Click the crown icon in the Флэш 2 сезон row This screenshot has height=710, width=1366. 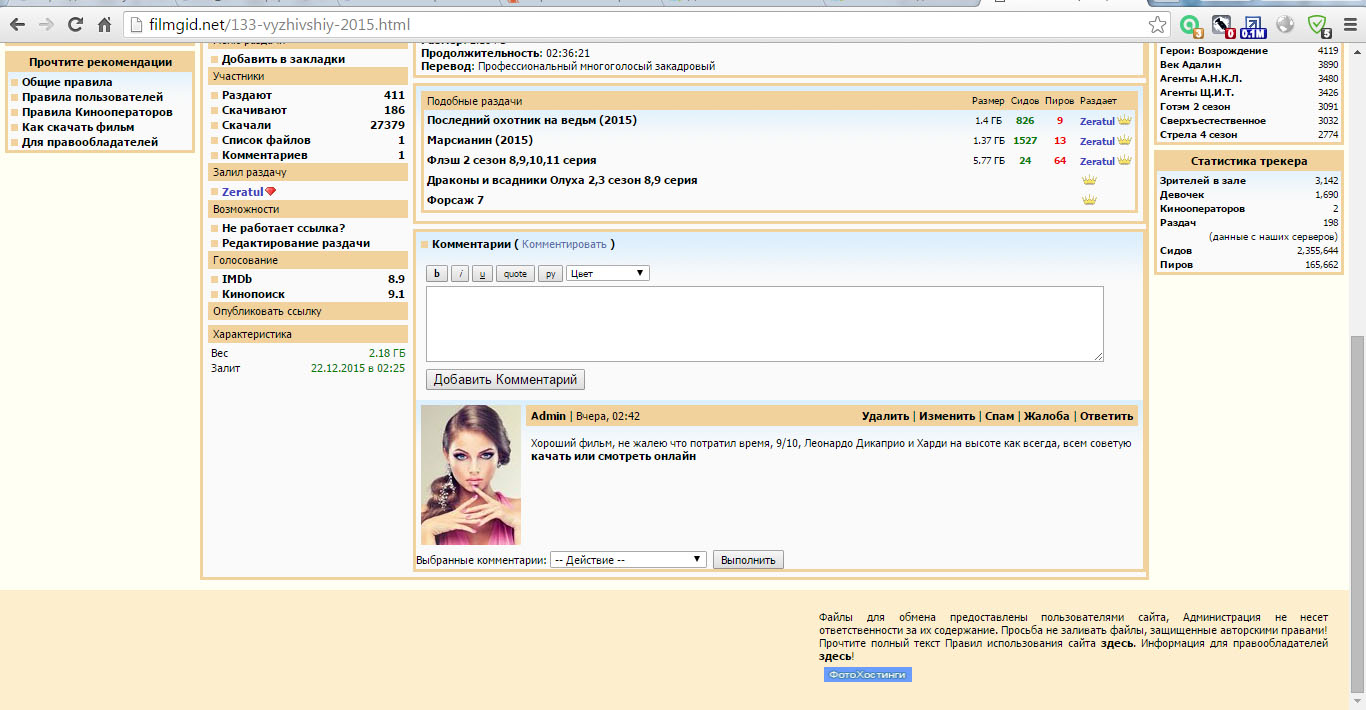coord(1124,160)
